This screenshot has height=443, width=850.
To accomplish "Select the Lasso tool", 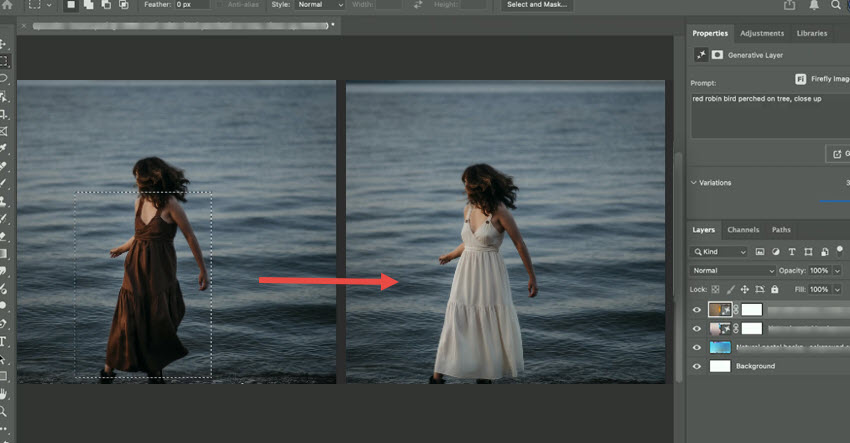I will tap(3, 79).
